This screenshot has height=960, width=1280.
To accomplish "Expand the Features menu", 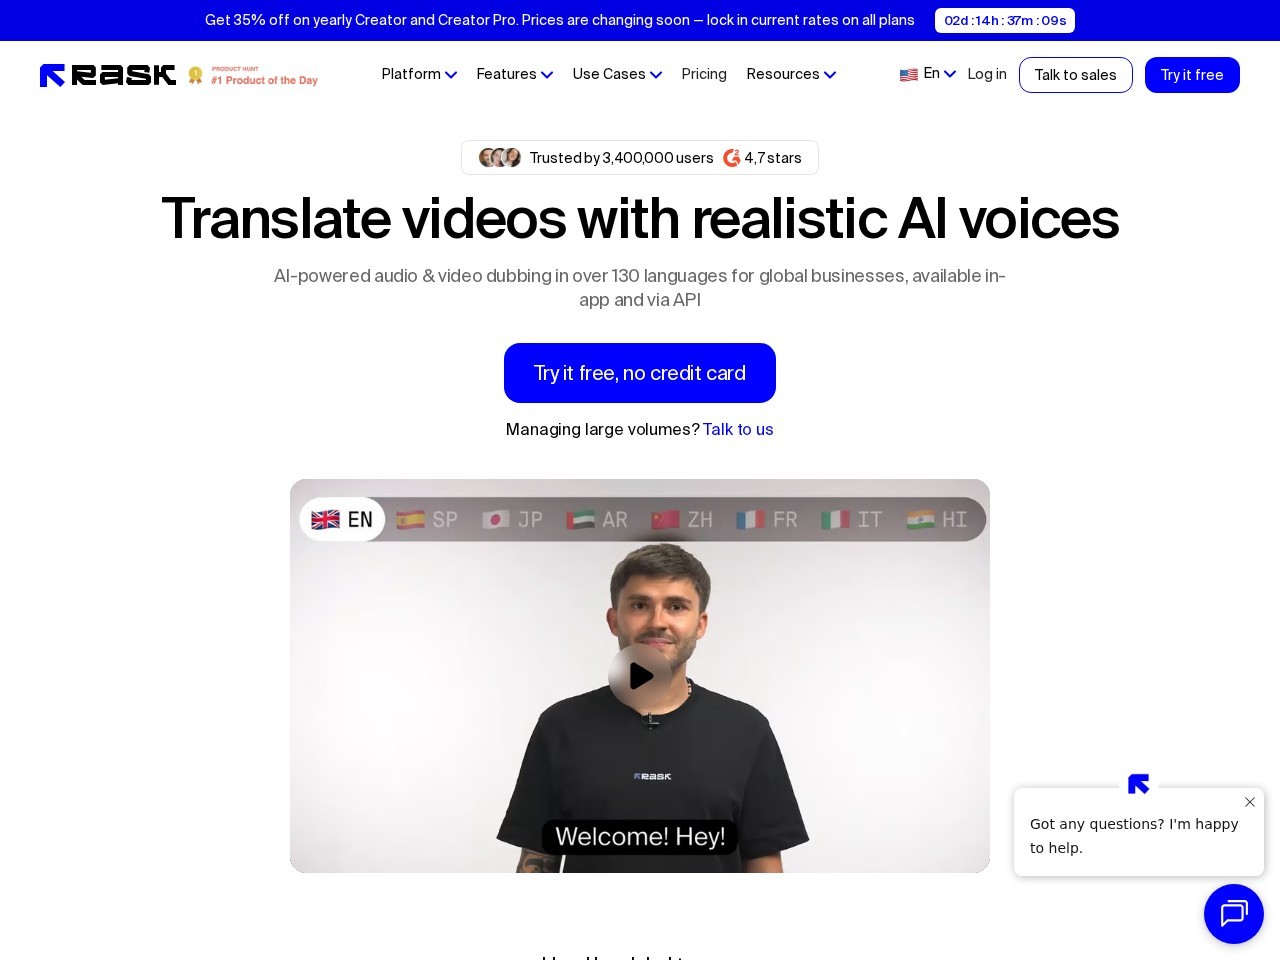I will point(514,74).
